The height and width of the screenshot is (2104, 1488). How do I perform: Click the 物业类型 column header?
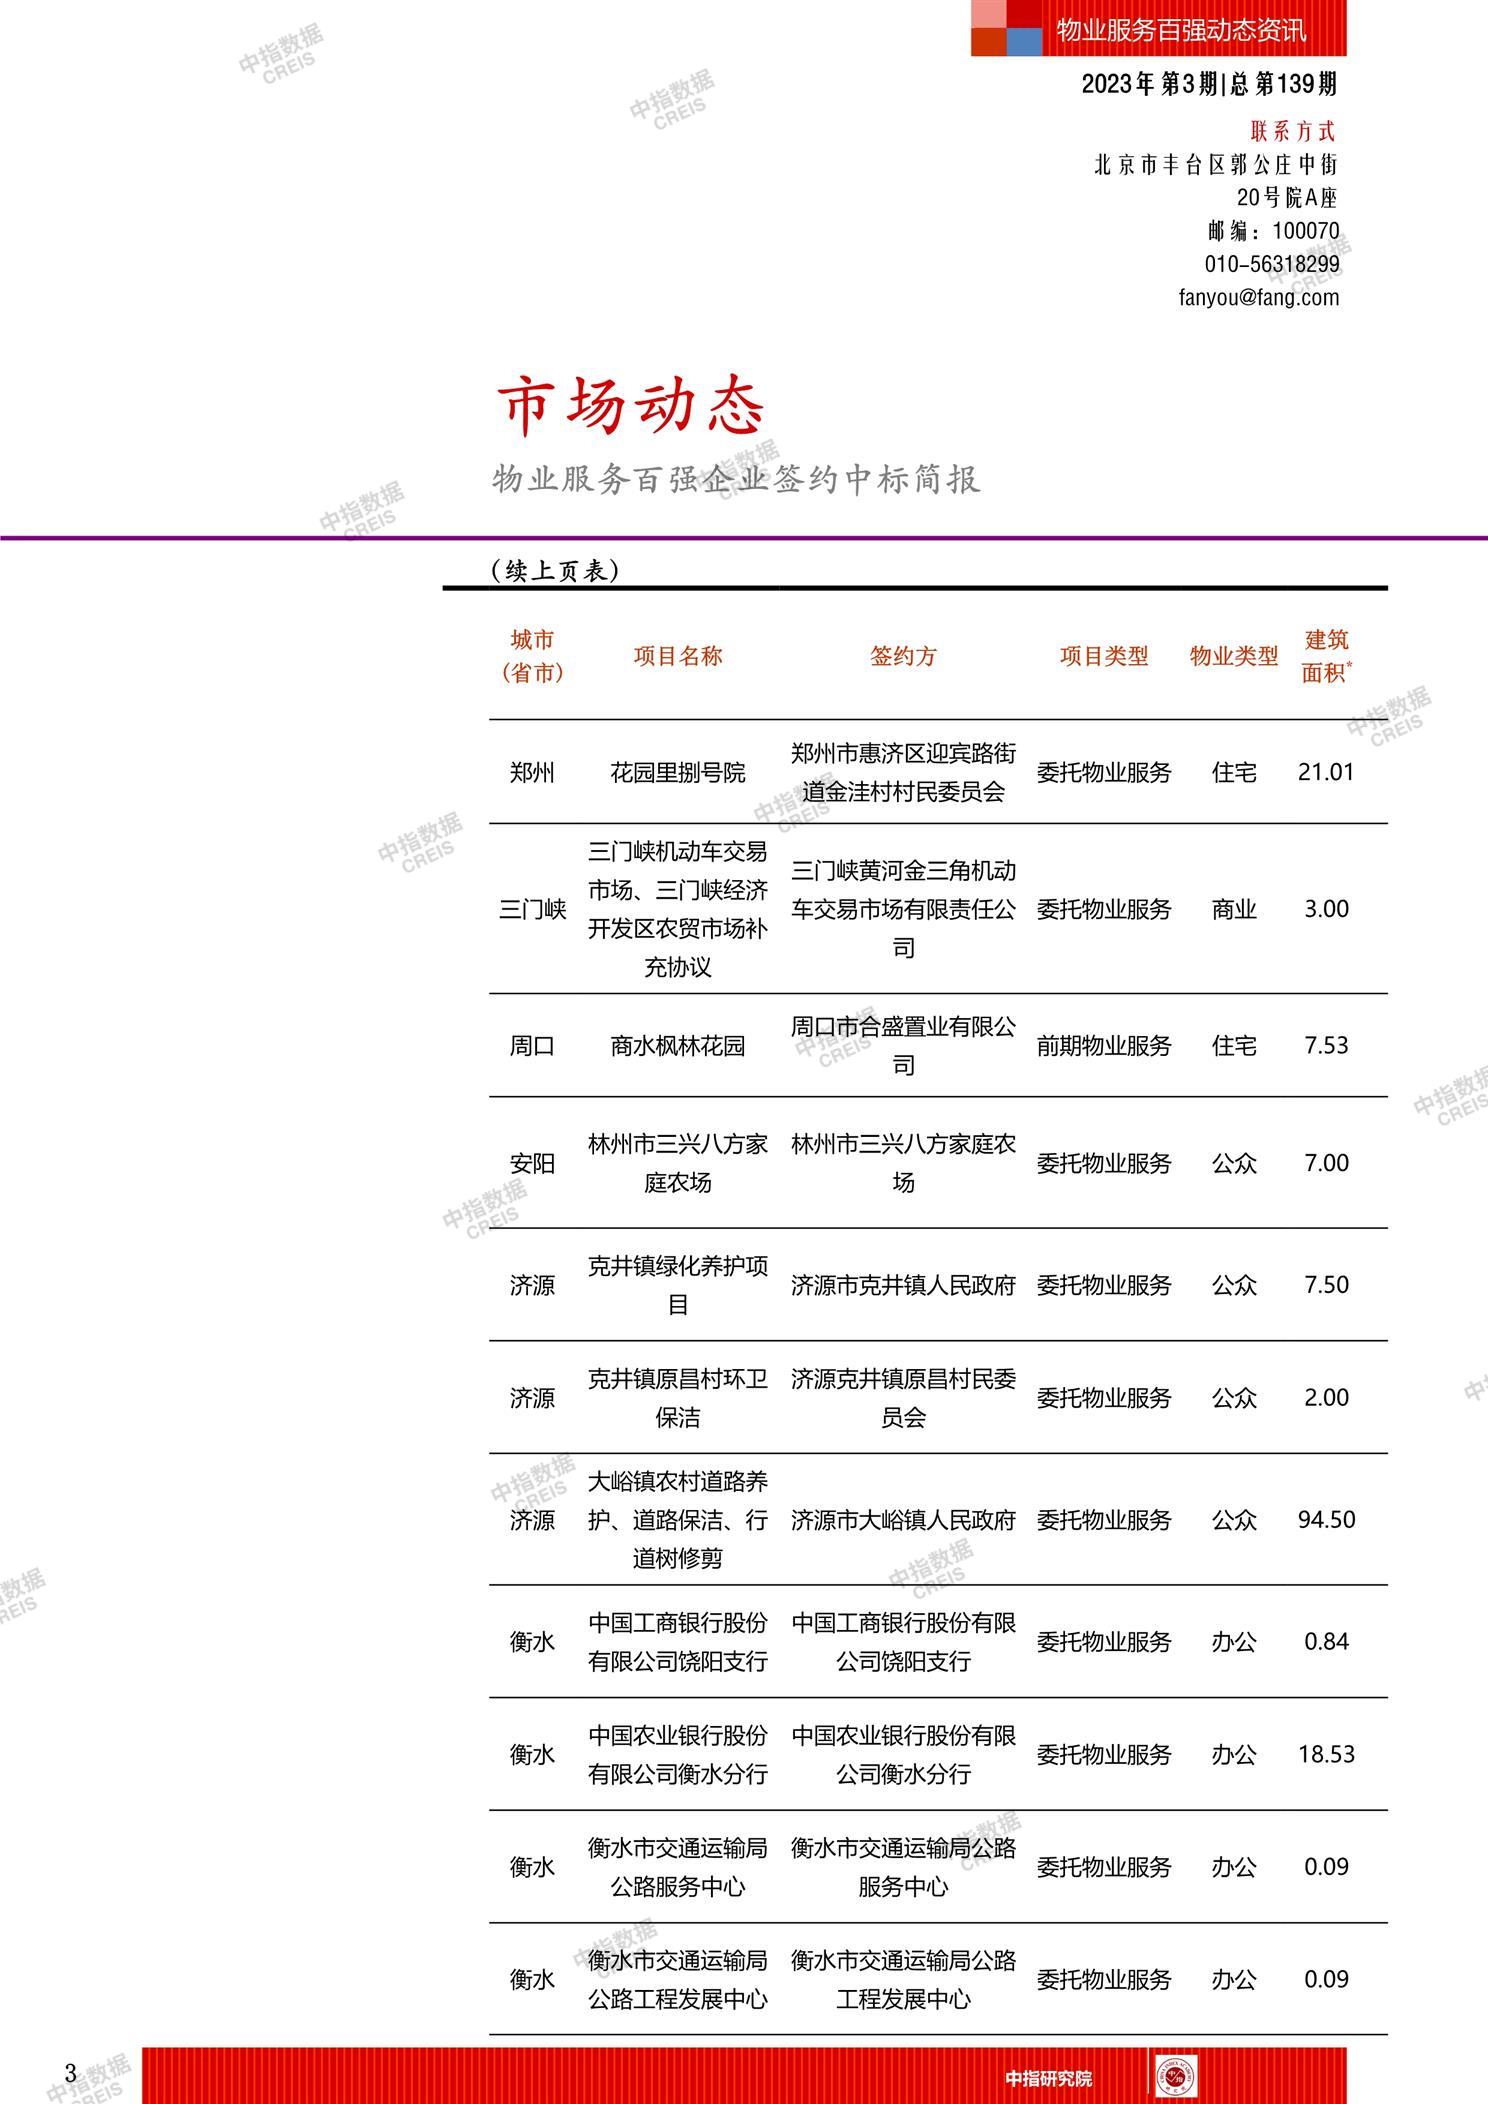click(x=1234, y=656)
